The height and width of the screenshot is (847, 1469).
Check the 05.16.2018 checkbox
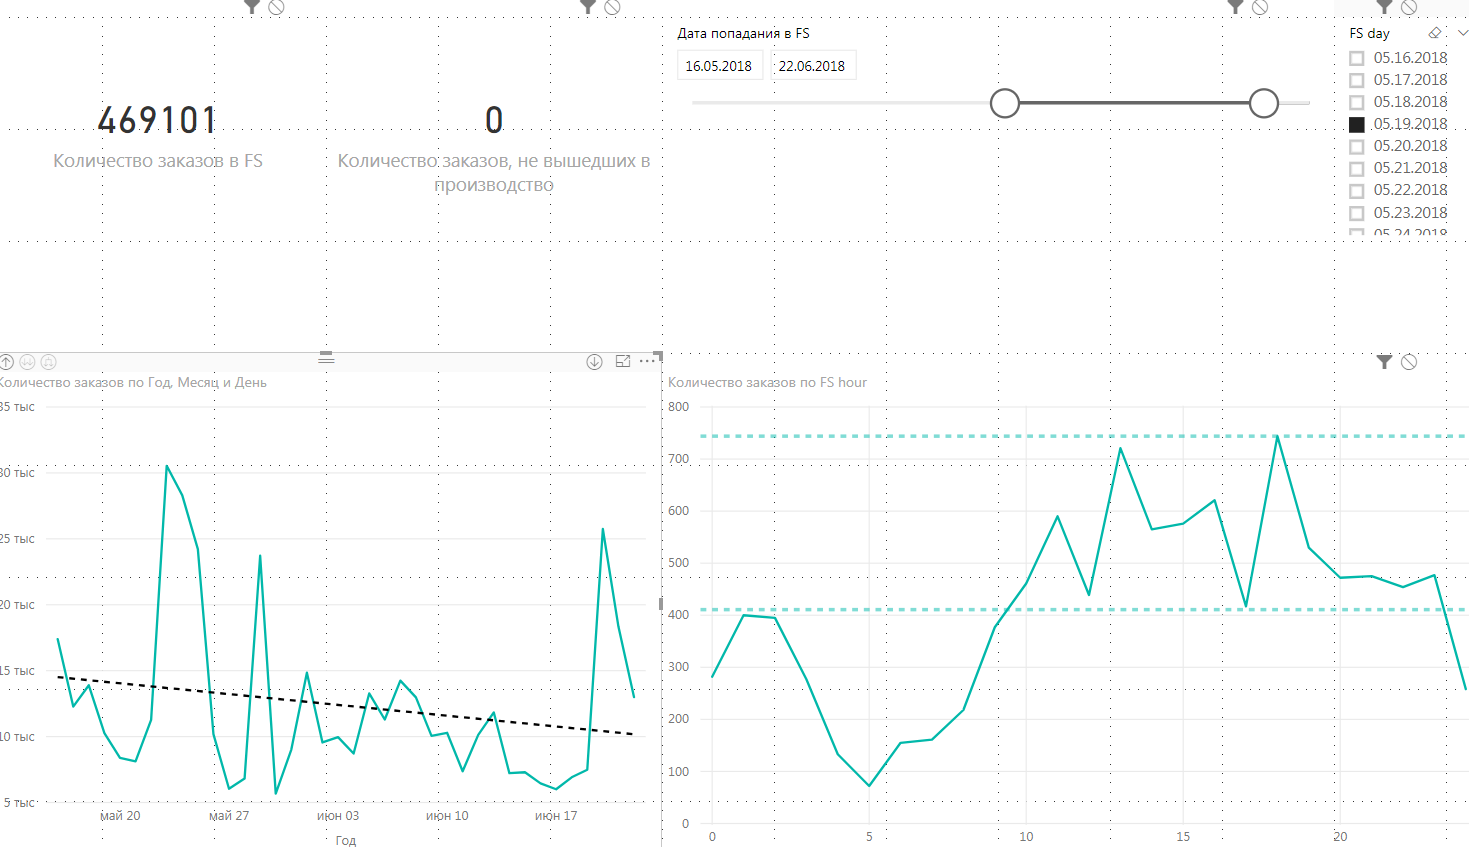1357,58
